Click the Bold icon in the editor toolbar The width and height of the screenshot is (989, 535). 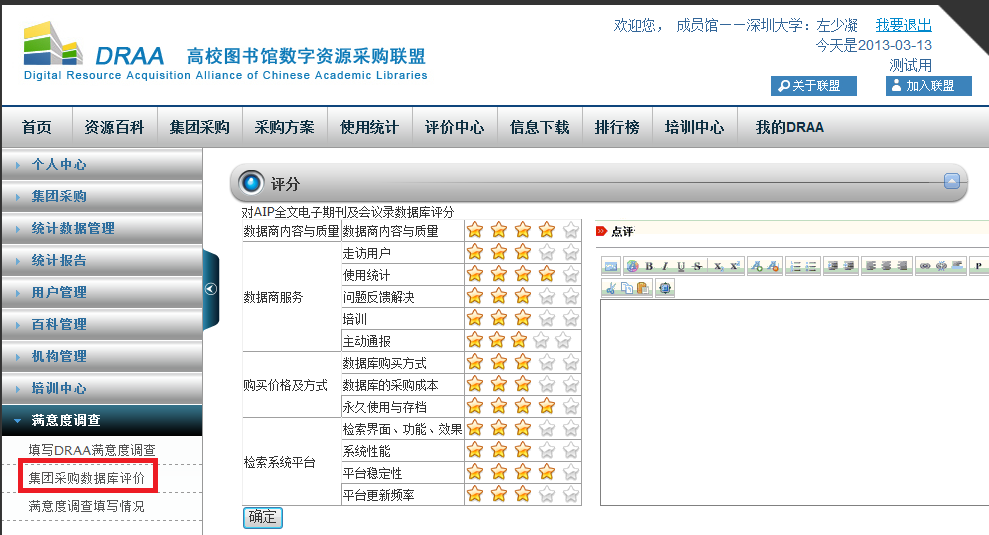(x=649, y=266)
